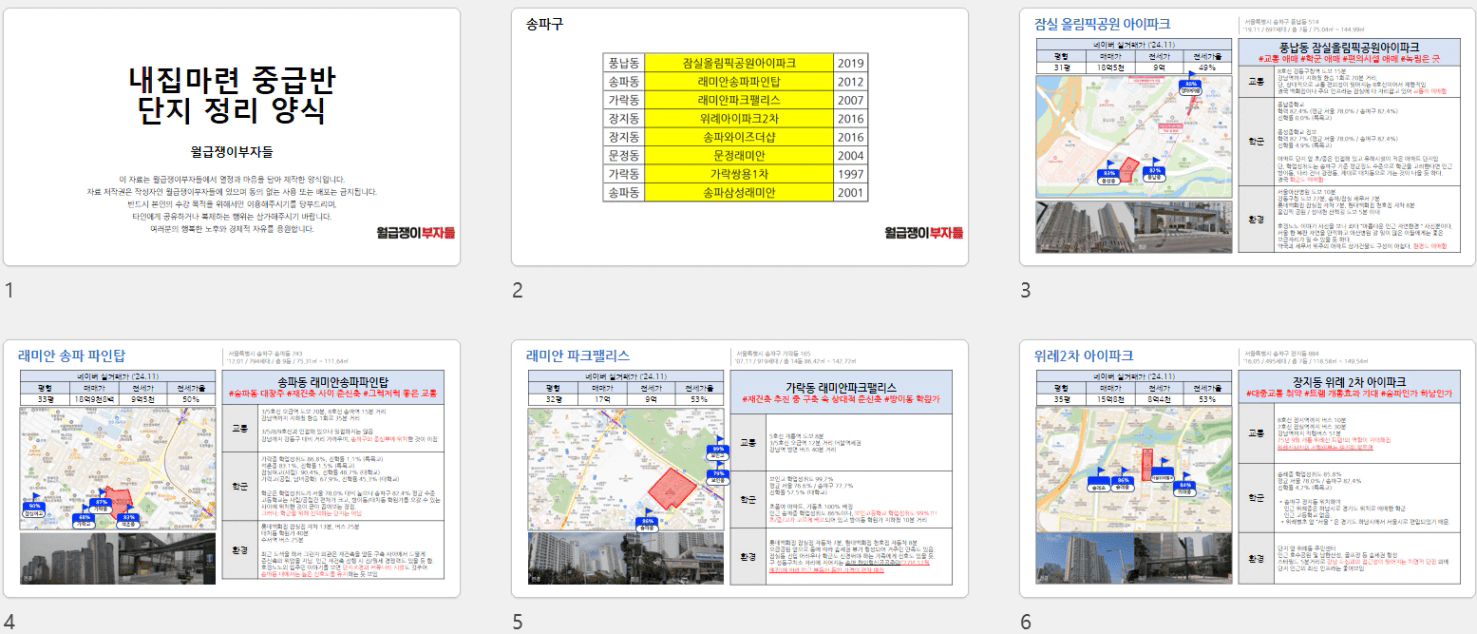Select the 위례아이파크2차 table cell
1477x634 pixels.
point(740,118)
